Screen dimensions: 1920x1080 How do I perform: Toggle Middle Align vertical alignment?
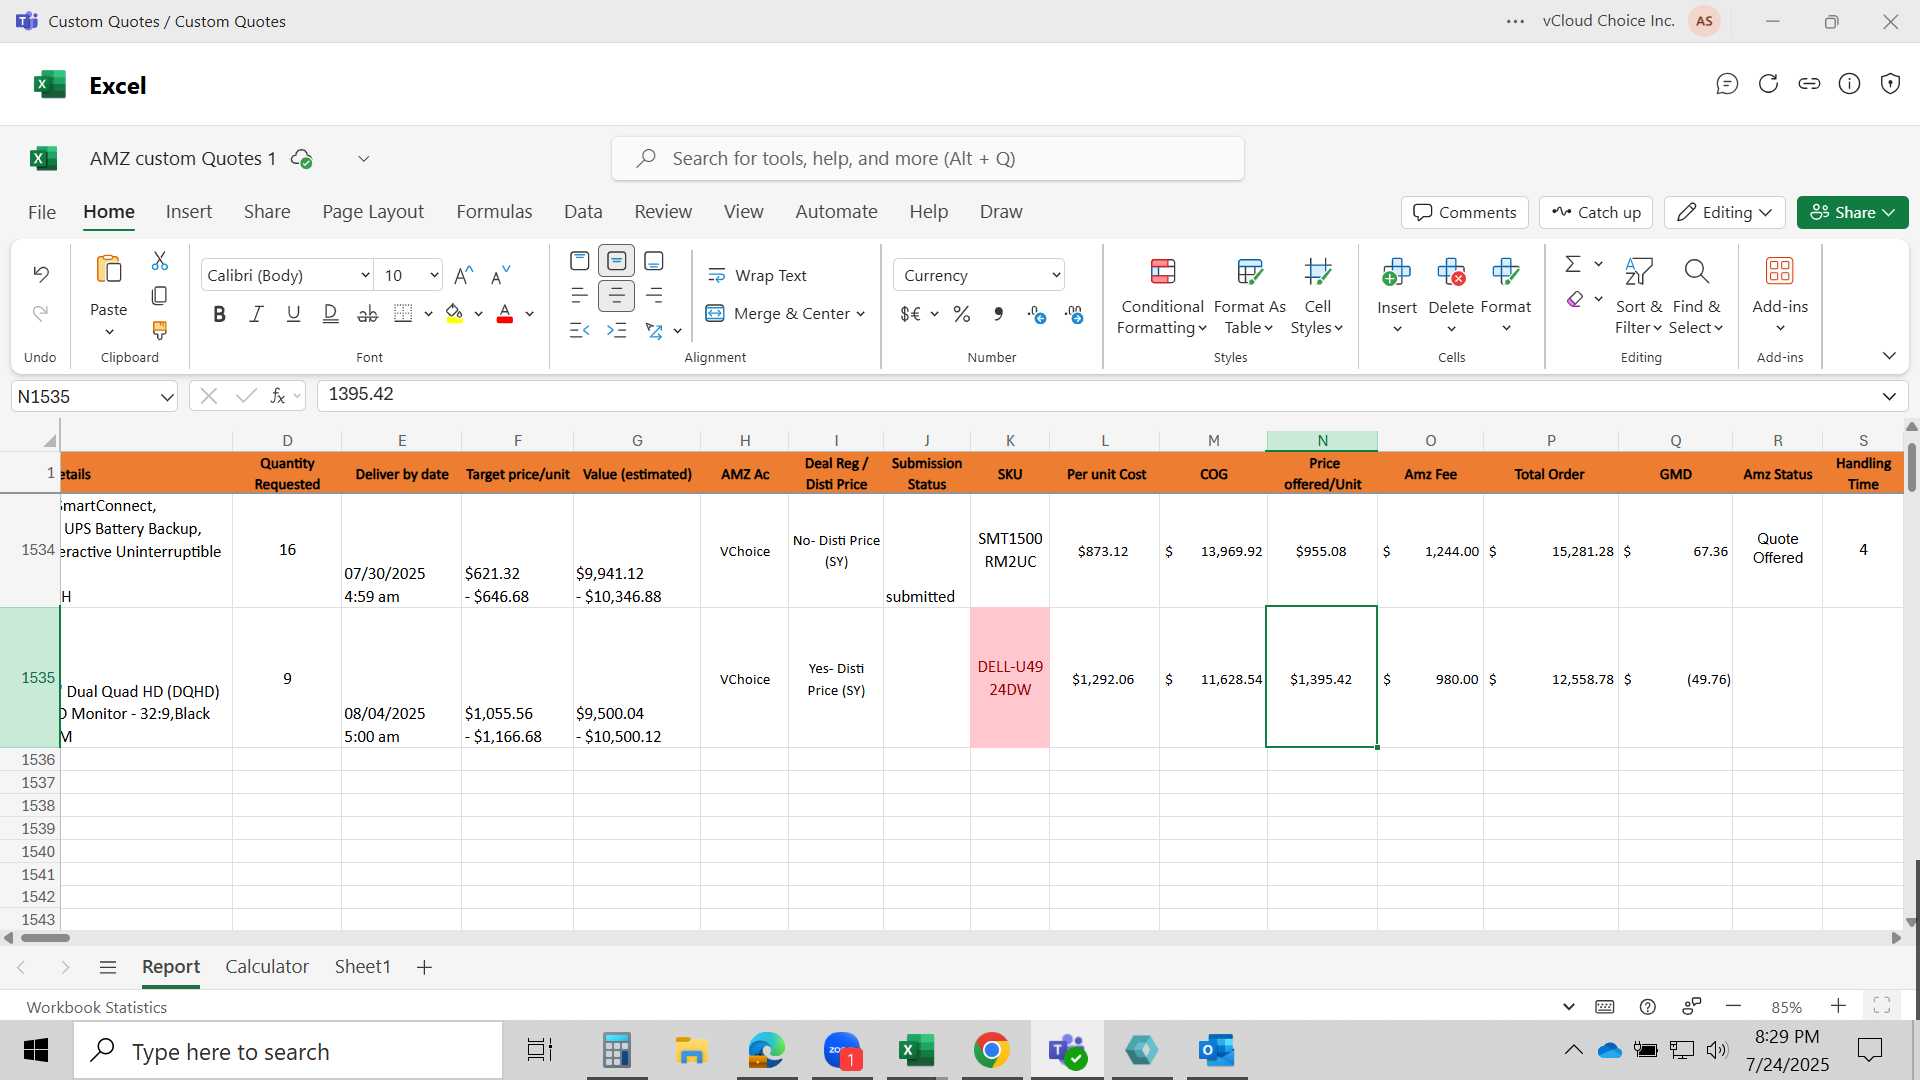click(617, 261)
